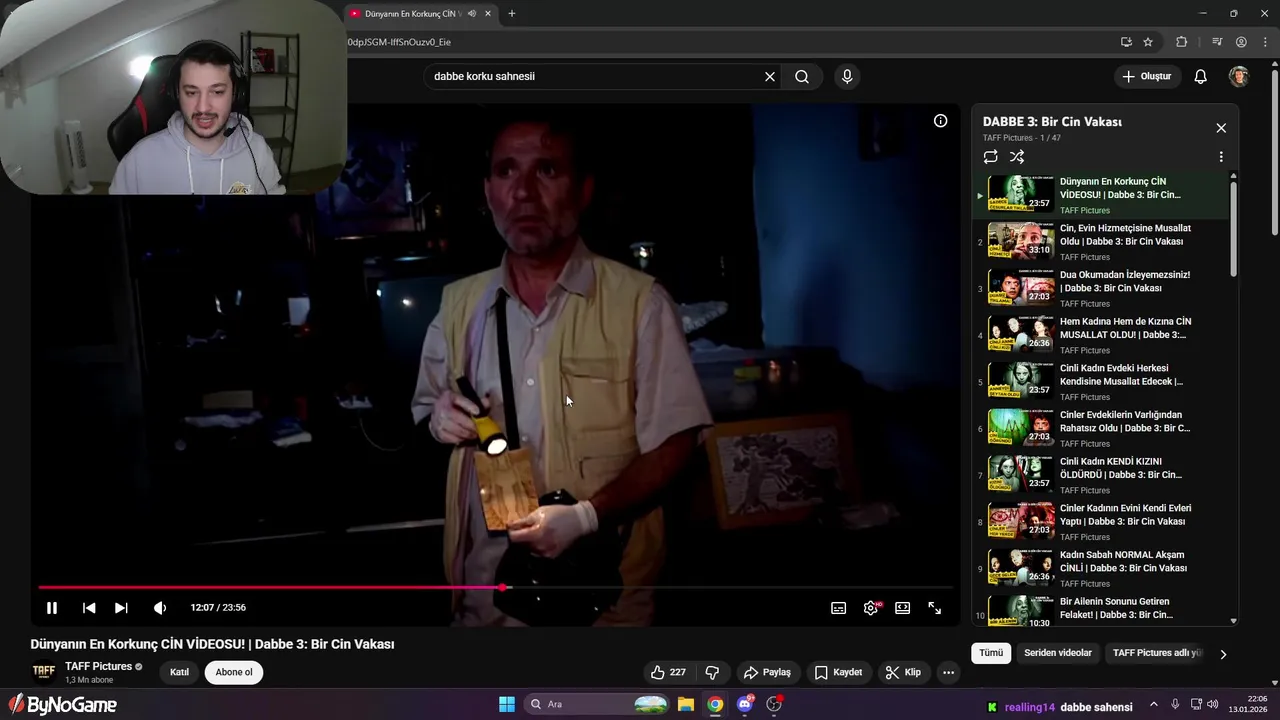Screen dimensions: 1280x720
Task: Open a new browser tab
Action: tap(512, 13)
